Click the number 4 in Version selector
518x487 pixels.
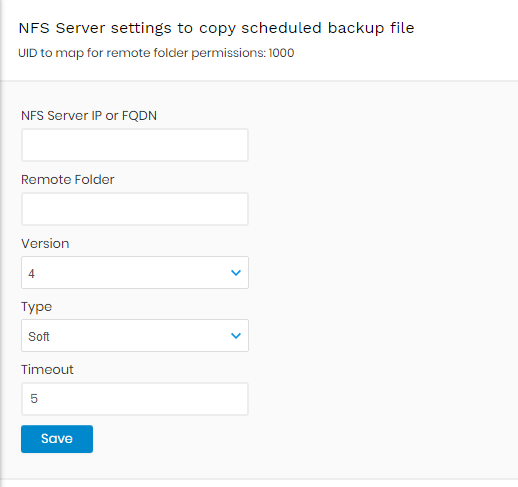(x=31, y=274)
